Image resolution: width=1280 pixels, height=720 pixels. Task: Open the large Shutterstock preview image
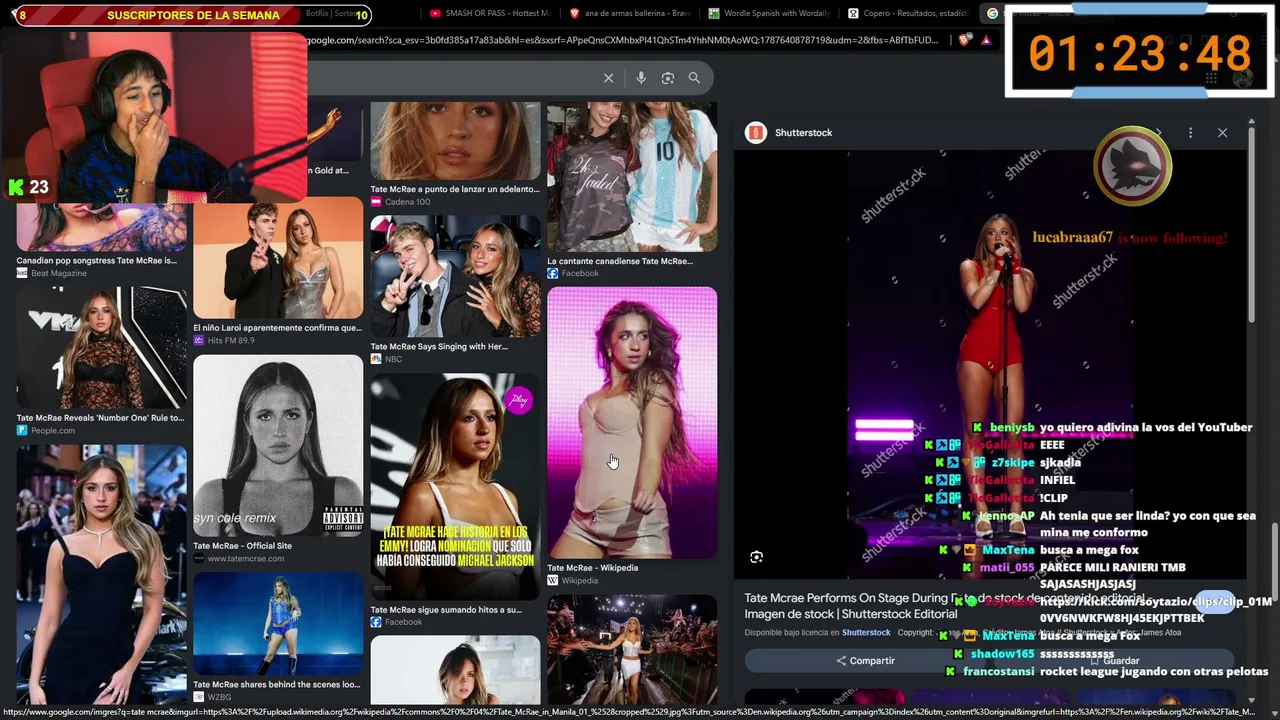pyautogui.click(x=990, y=365)
